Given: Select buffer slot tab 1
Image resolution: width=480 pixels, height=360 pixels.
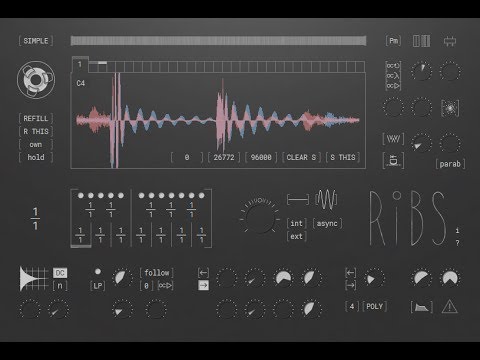Looking at the screenshot, I should (80, 64).
